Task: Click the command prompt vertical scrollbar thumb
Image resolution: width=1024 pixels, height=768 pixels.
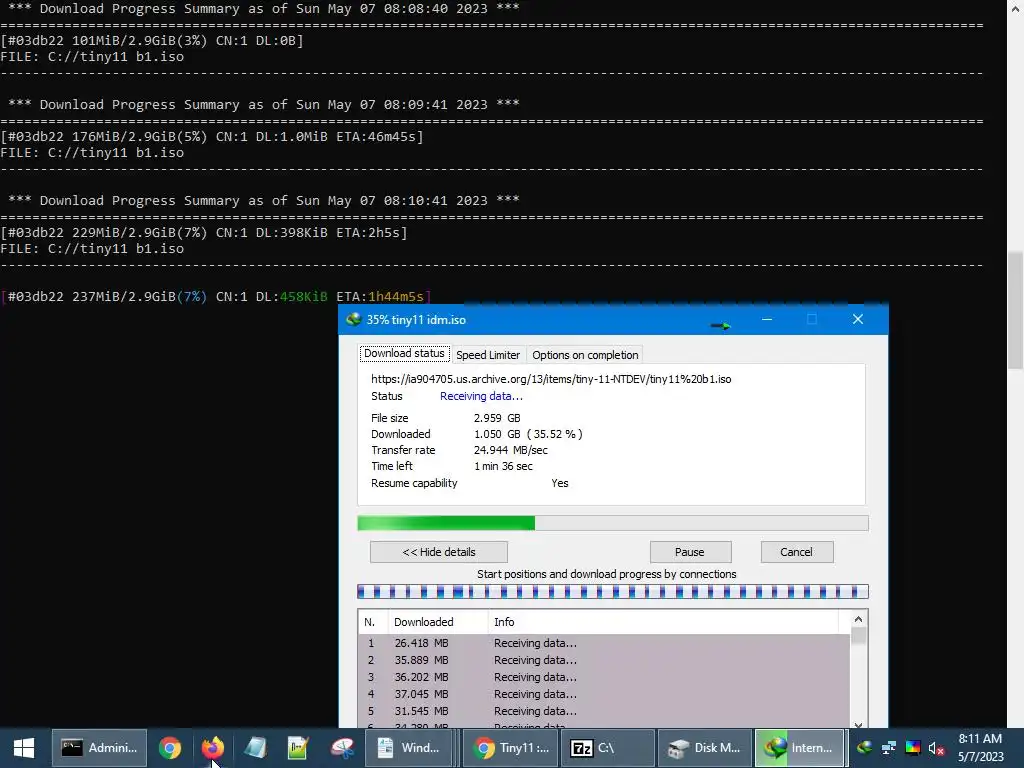Action: click(x=1016, y=310)
